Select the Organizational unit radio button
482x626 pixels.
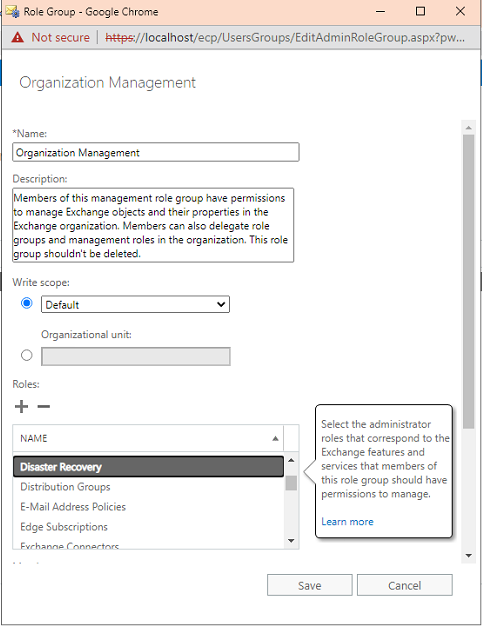tap(27, 355)
